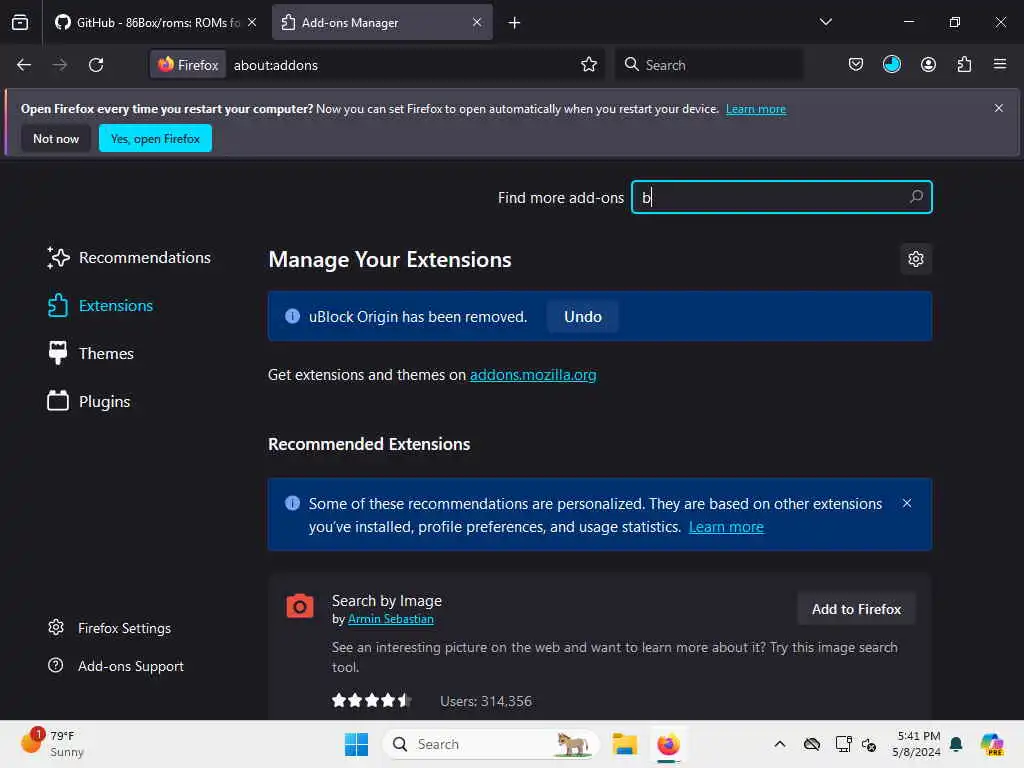The width and height of the screenshot is (1024, 768).
Task: Open Firefox Settings from sidebar
Action: [110, 628]
